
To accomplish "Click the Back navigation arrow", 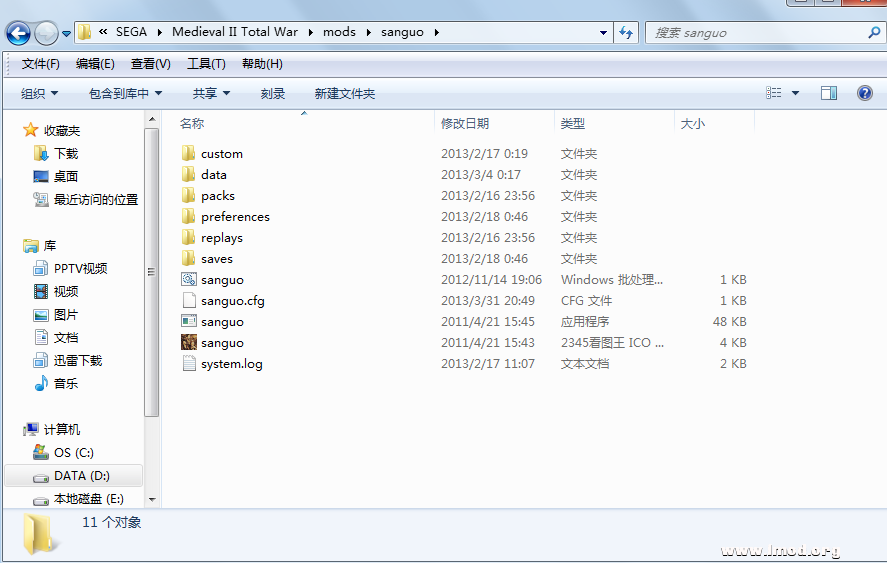I will 18,33.
